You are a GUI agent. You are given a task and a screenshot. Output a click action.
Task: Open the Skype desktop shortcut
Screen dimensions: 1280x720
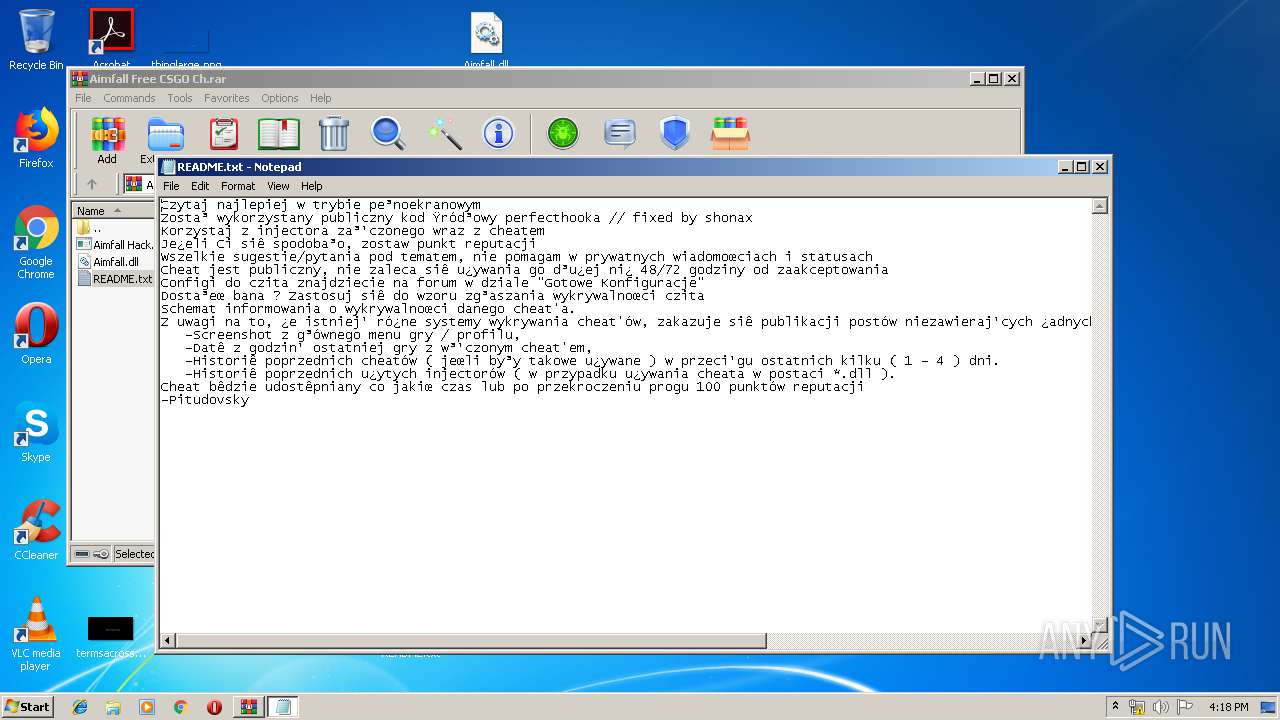[36, 432]
